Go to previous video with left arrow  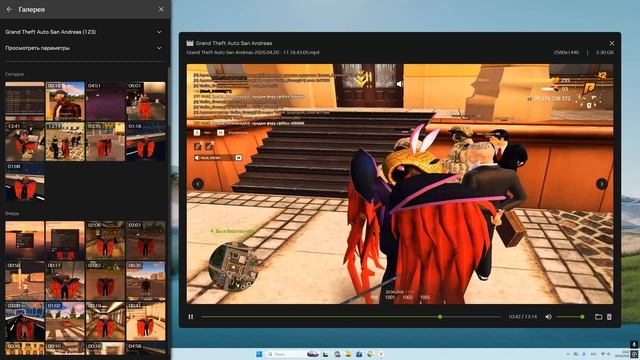pos(198,184)
